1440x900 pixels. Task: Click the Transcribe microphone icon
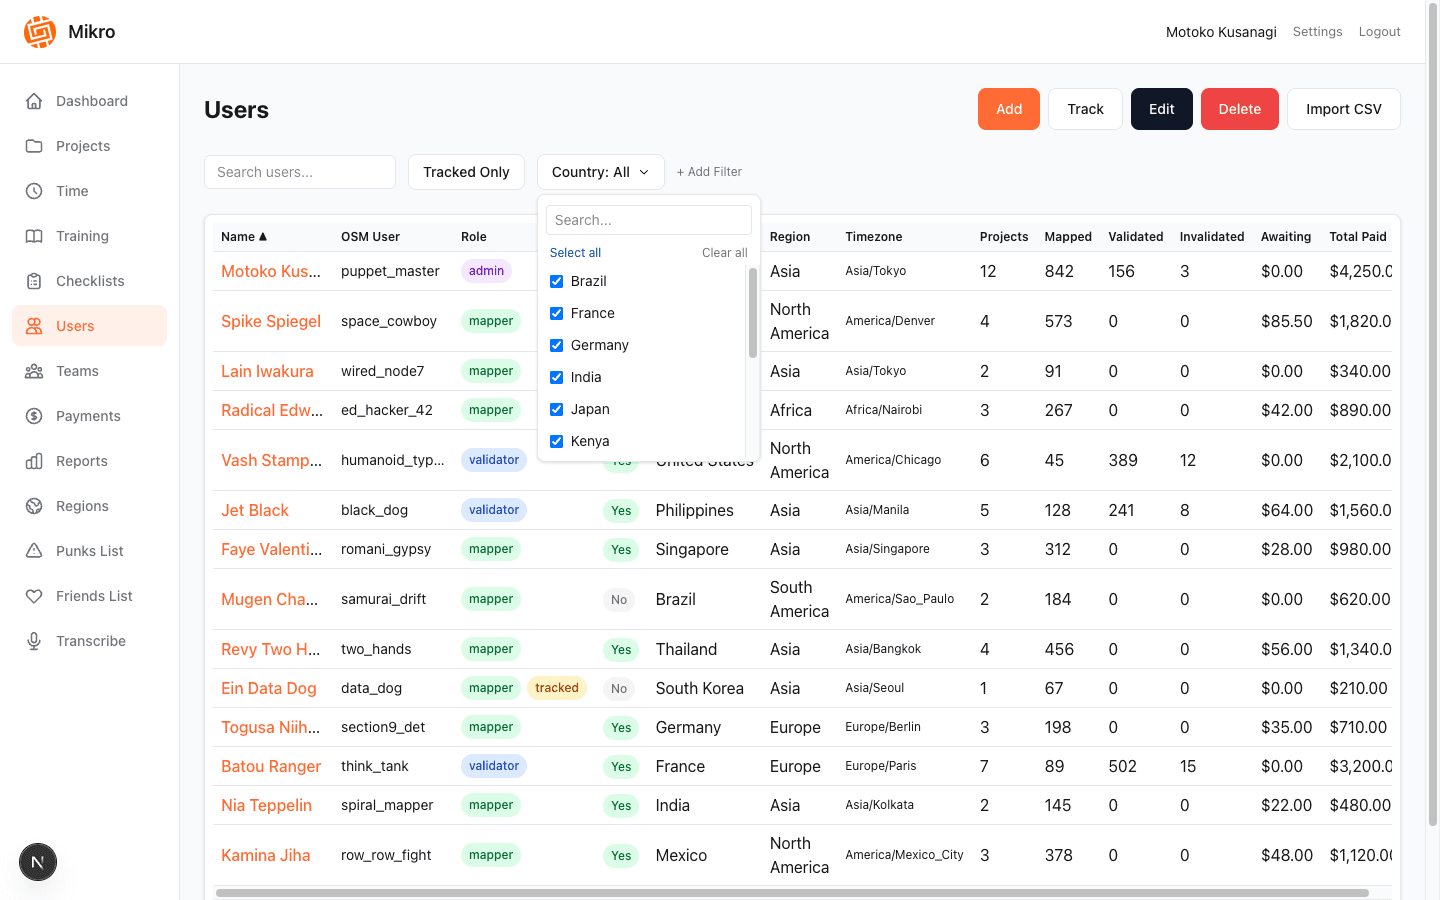pos(34,641)
